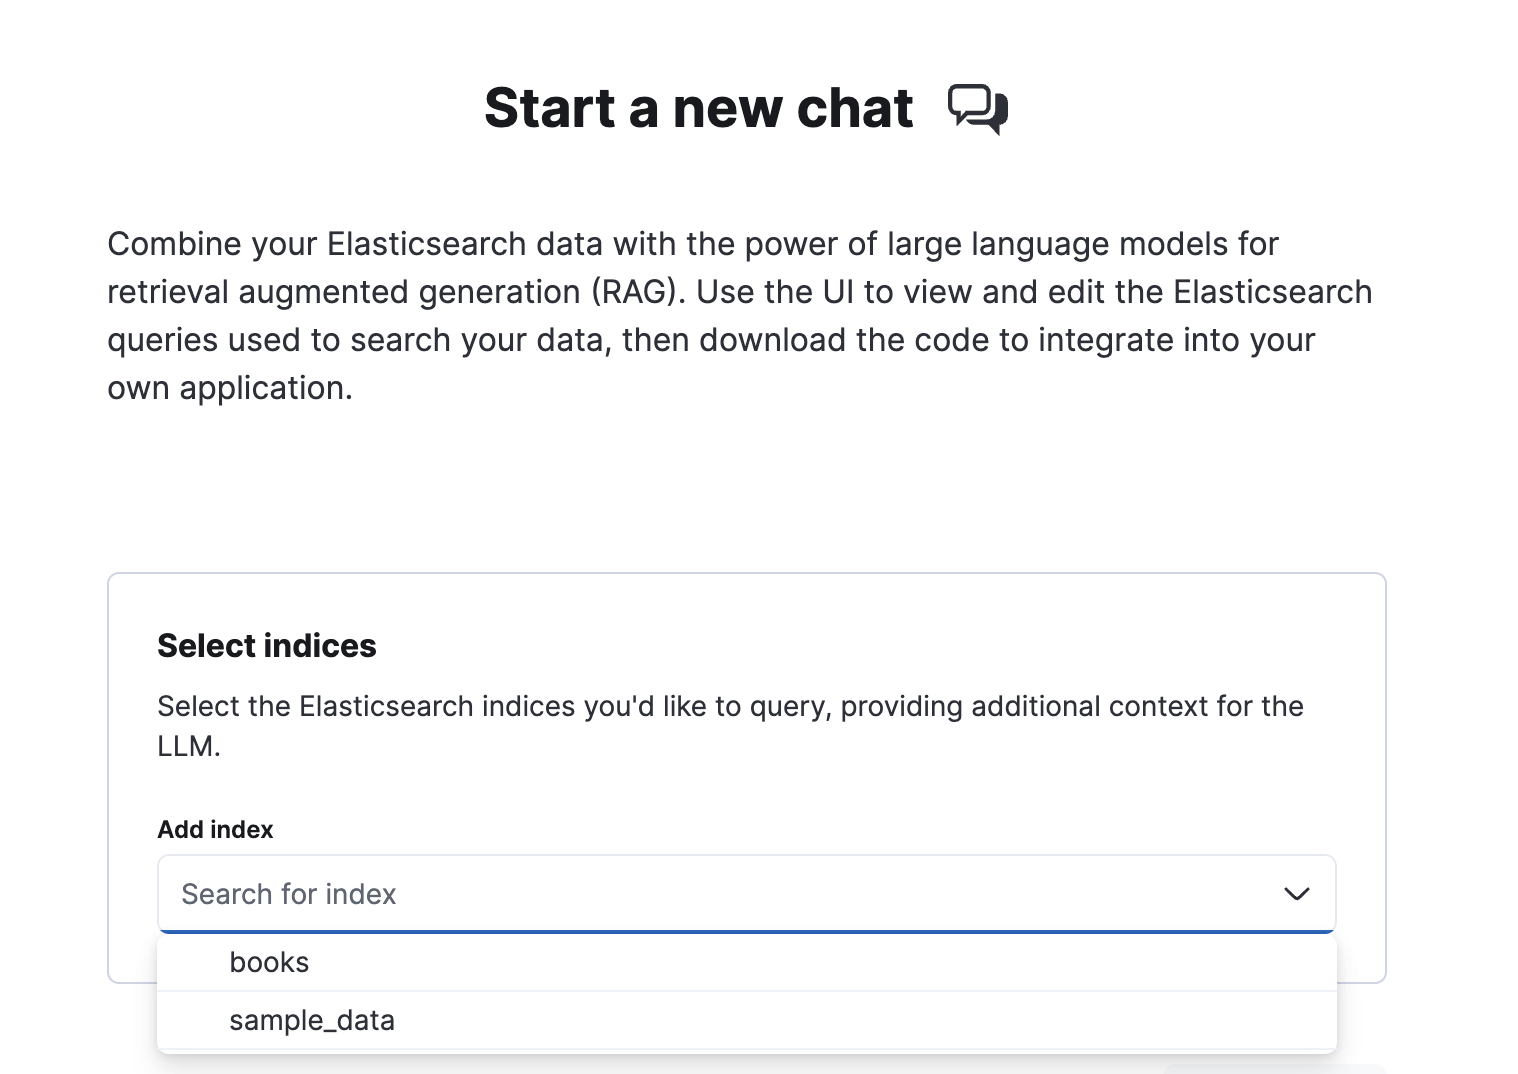Click the Start a new chat heading
The image size is (1518, 1074).
[698, 108]
